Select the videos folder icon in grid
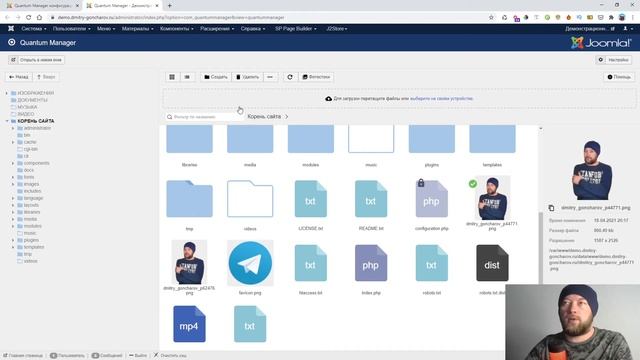The height and width of the screenshot is (360, 640). 250,199
